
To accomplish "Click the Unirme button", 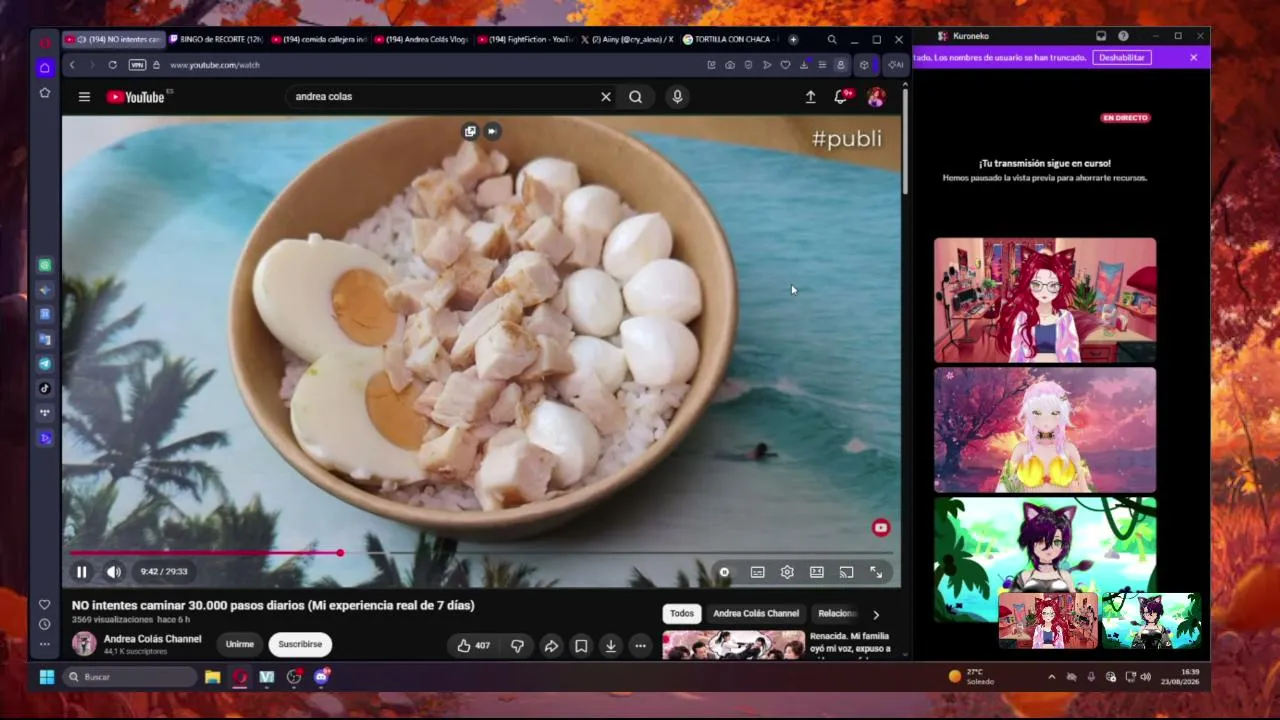I will point(239,644).
